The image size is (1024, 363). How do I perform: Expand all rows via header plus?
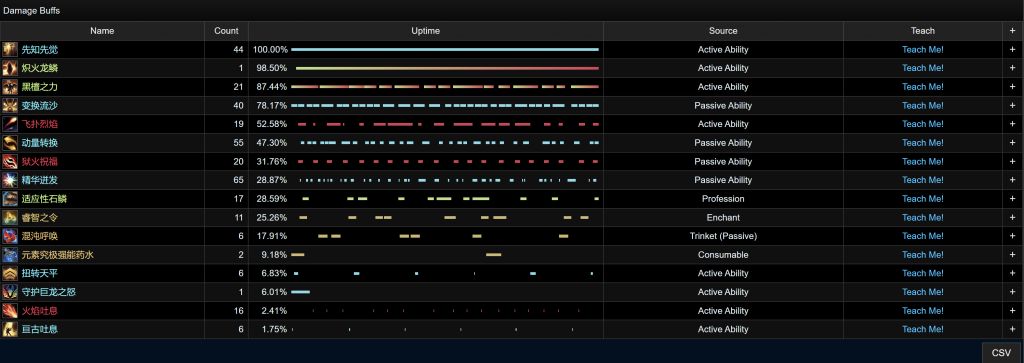(1012, 31)
